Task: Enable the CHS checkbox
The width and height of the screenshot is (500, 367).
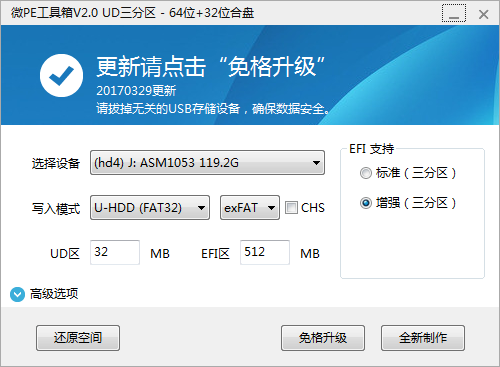Action: pos(291,208)
